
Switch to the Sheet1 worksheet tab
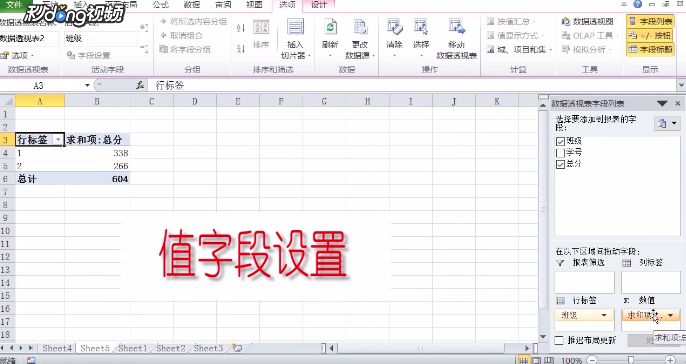(x=133, y=348)
